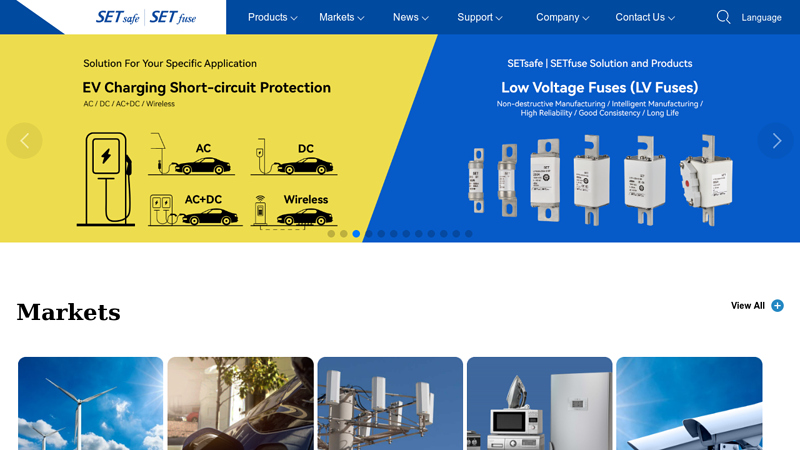Viewport: 800px width, 450px height.
Task: Select the active blue carousel indicator
Action: point(356,234)
